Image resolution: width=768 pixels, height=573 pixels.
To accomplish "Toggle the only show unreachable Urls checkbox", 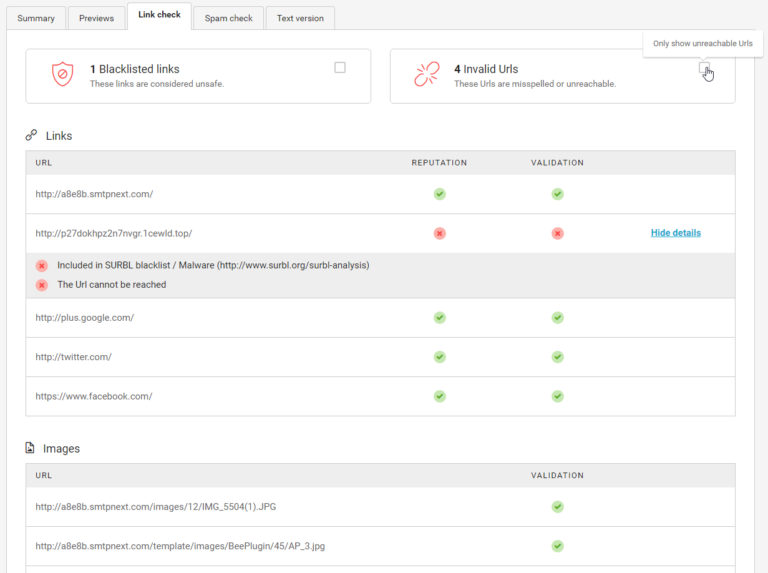I will pyautogui.click(x=704, y=68).
